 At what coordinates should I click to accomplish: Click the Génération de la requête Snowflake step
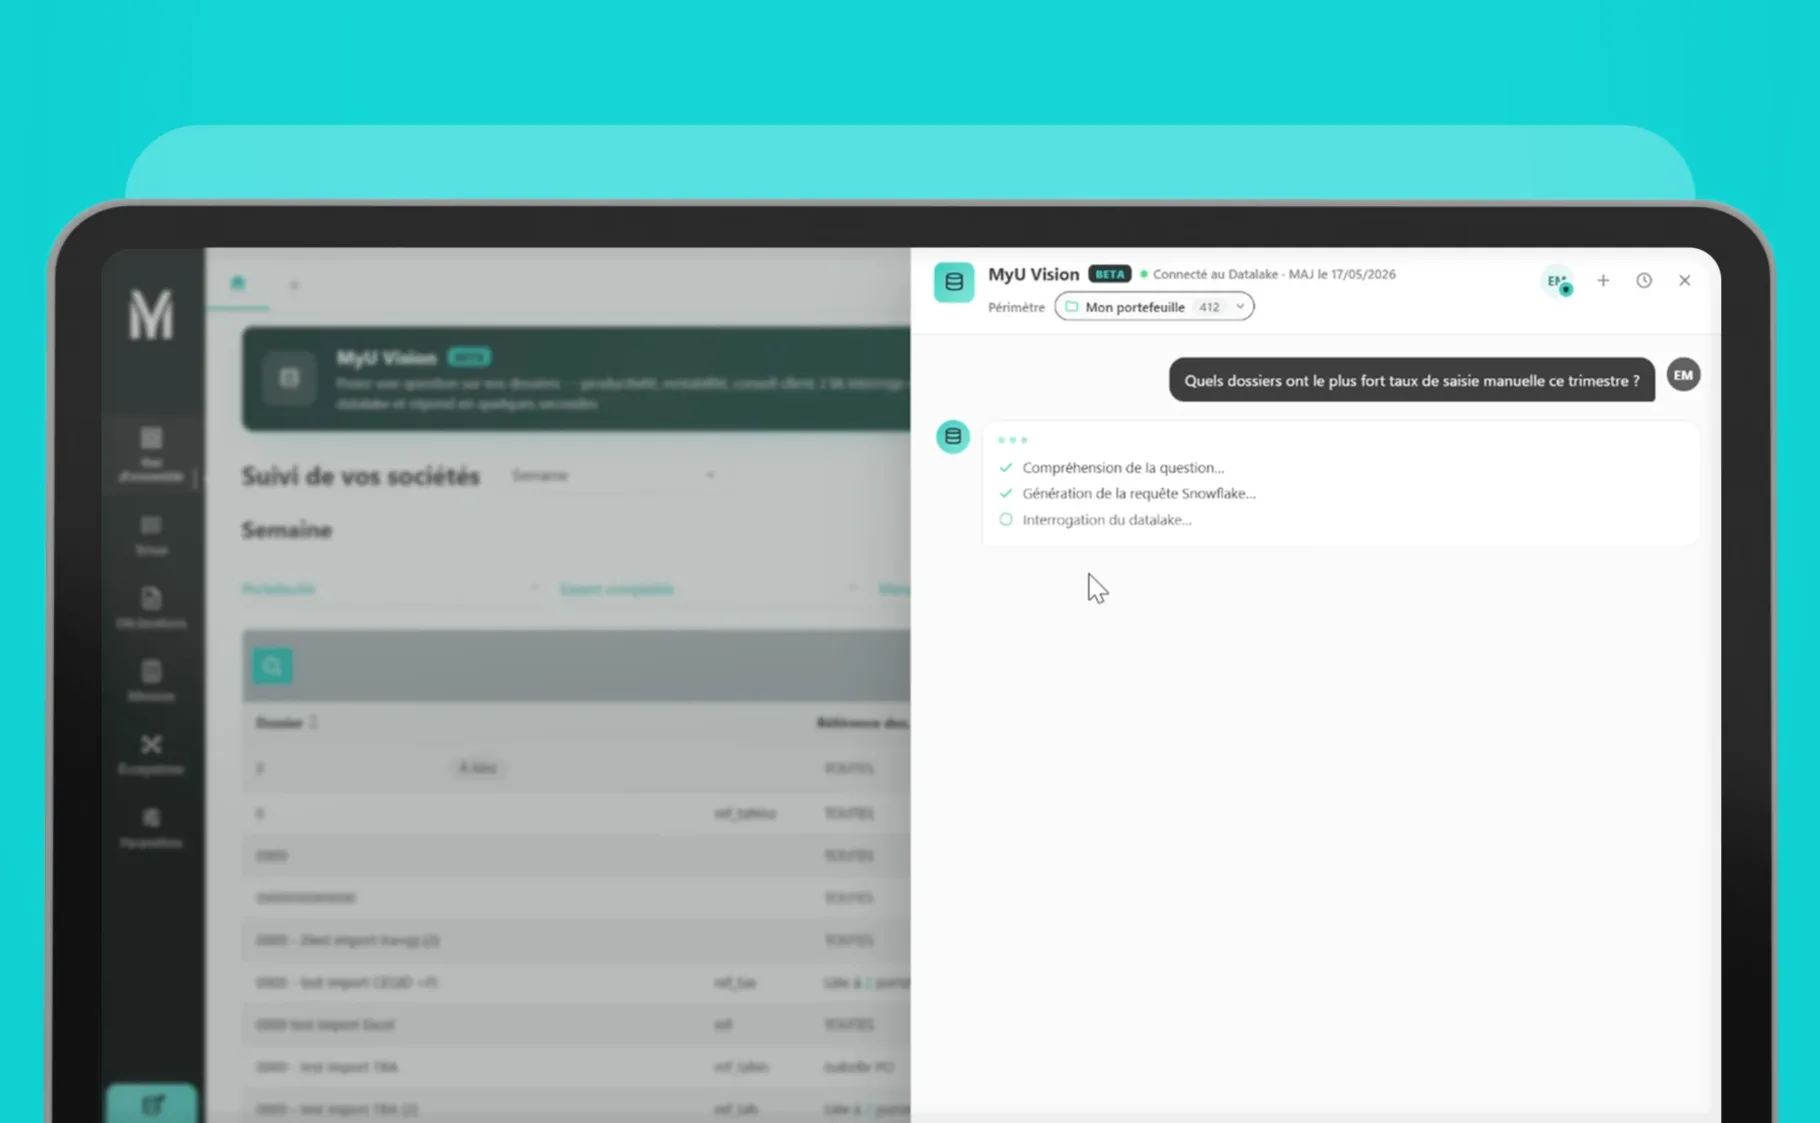click(x=1139, y=493)
